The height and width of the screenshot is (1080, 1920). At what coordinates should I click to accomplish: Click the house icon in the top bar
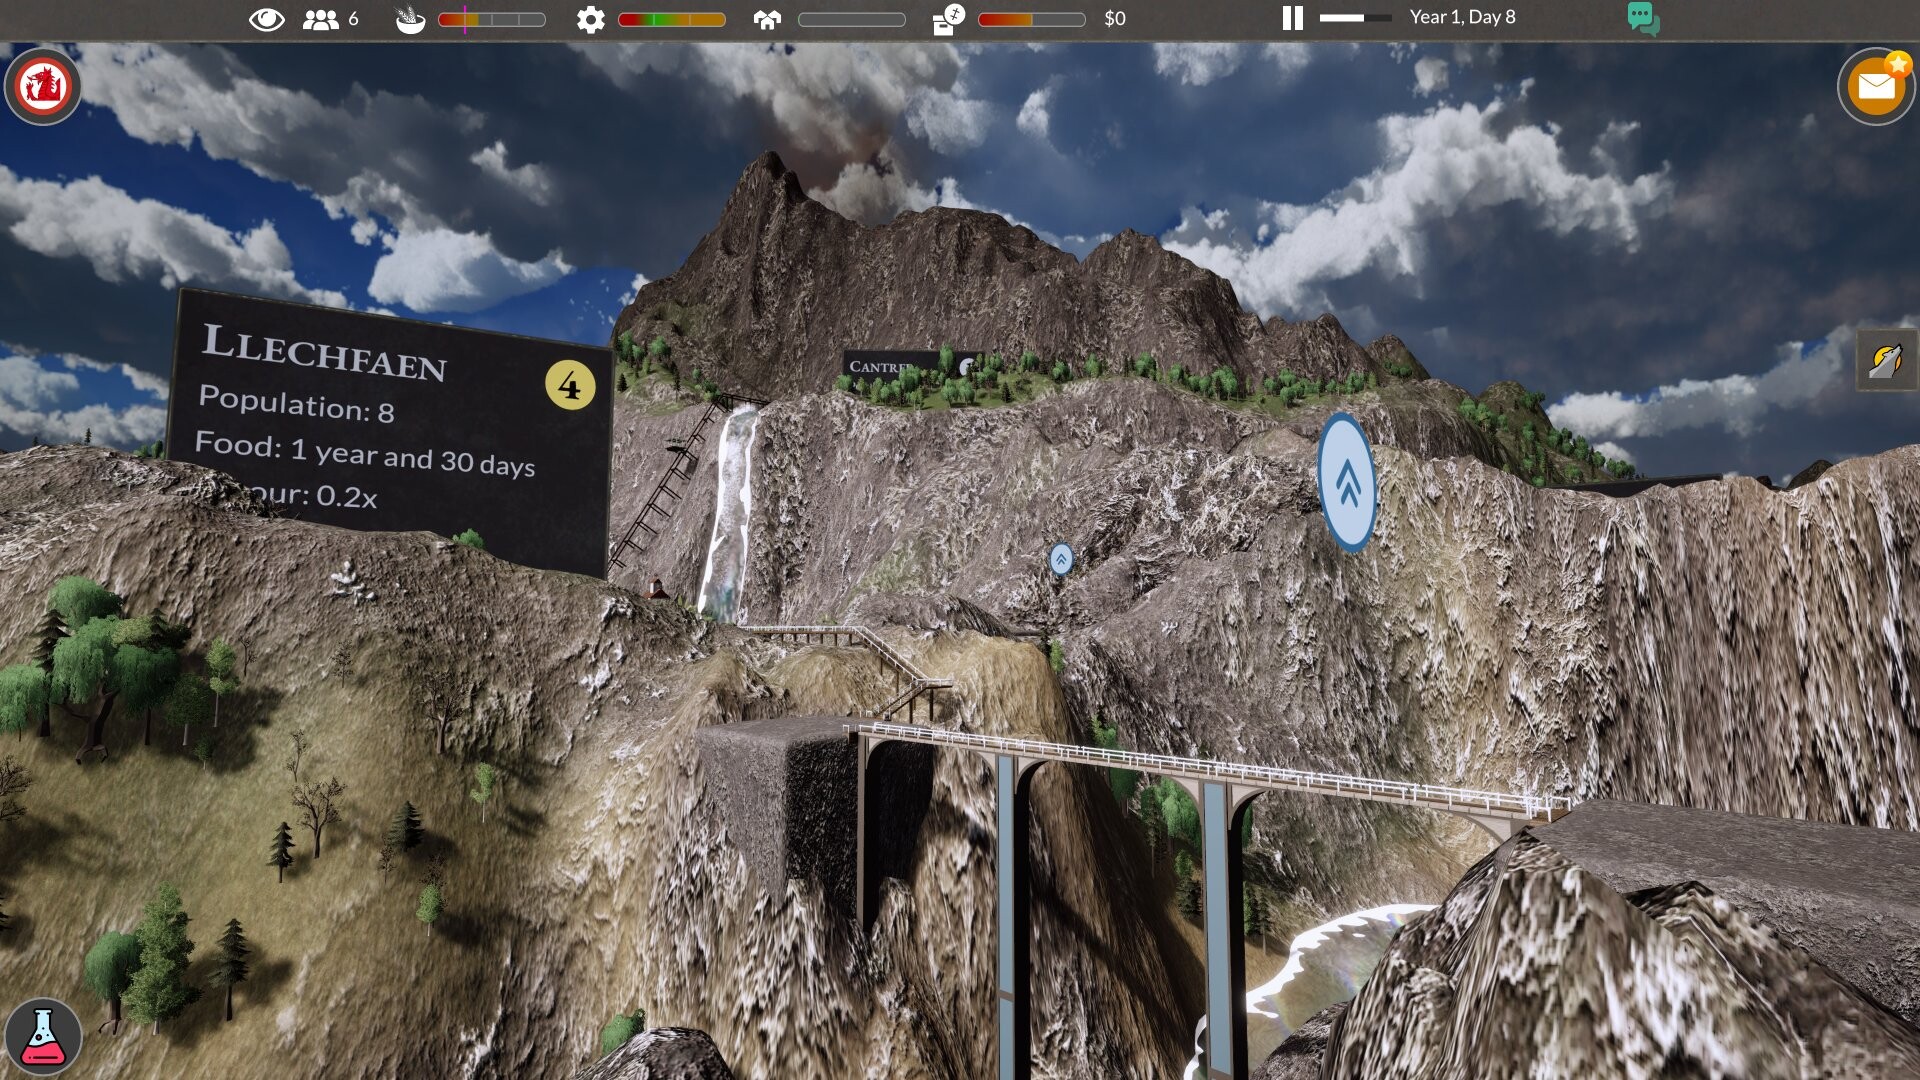(766, 17)
